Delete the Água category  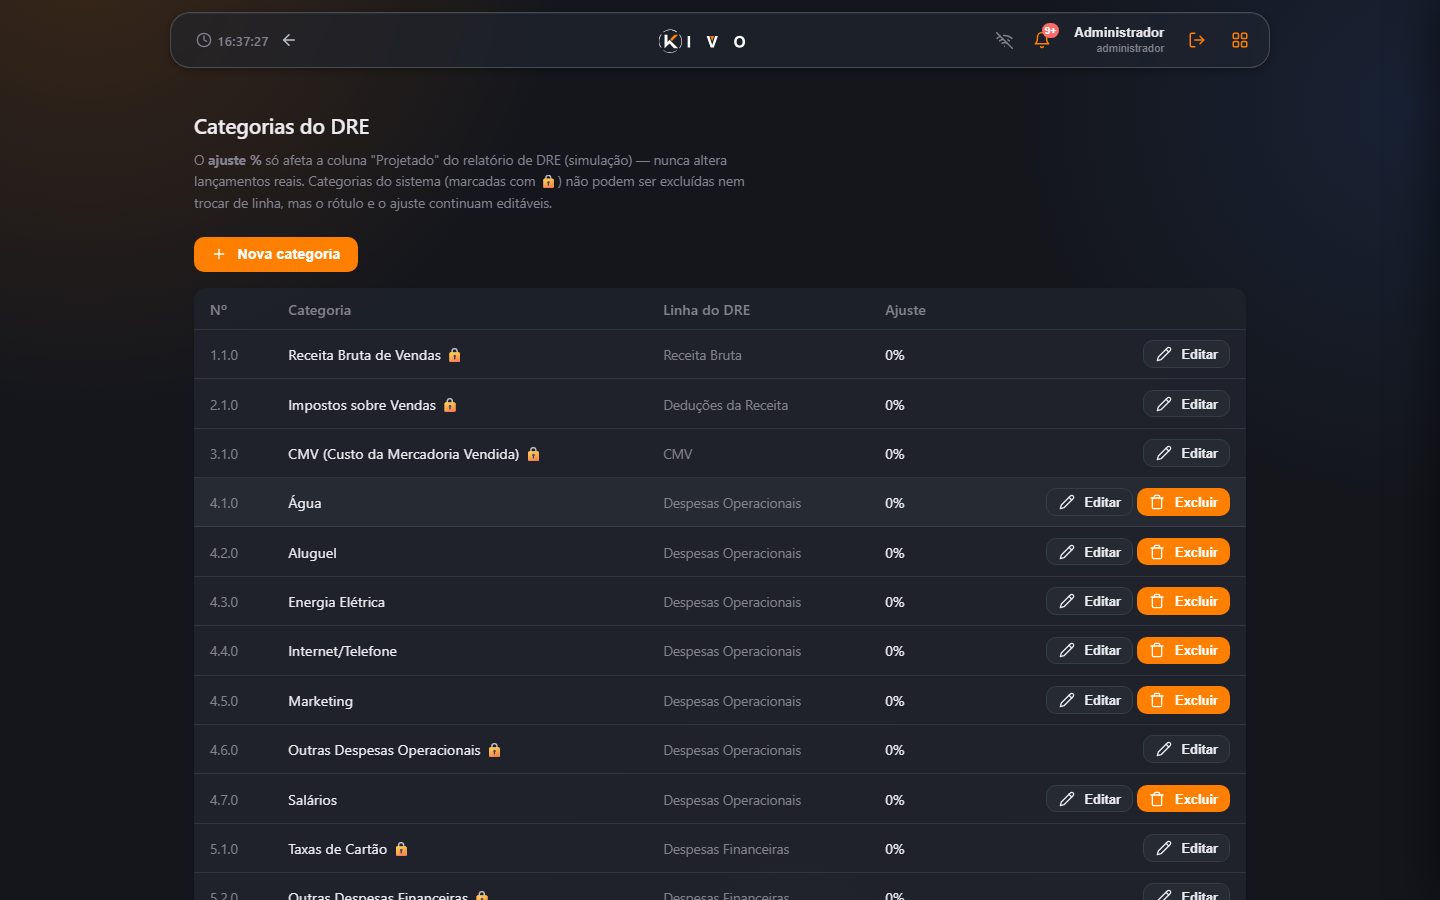(1183, 502)
